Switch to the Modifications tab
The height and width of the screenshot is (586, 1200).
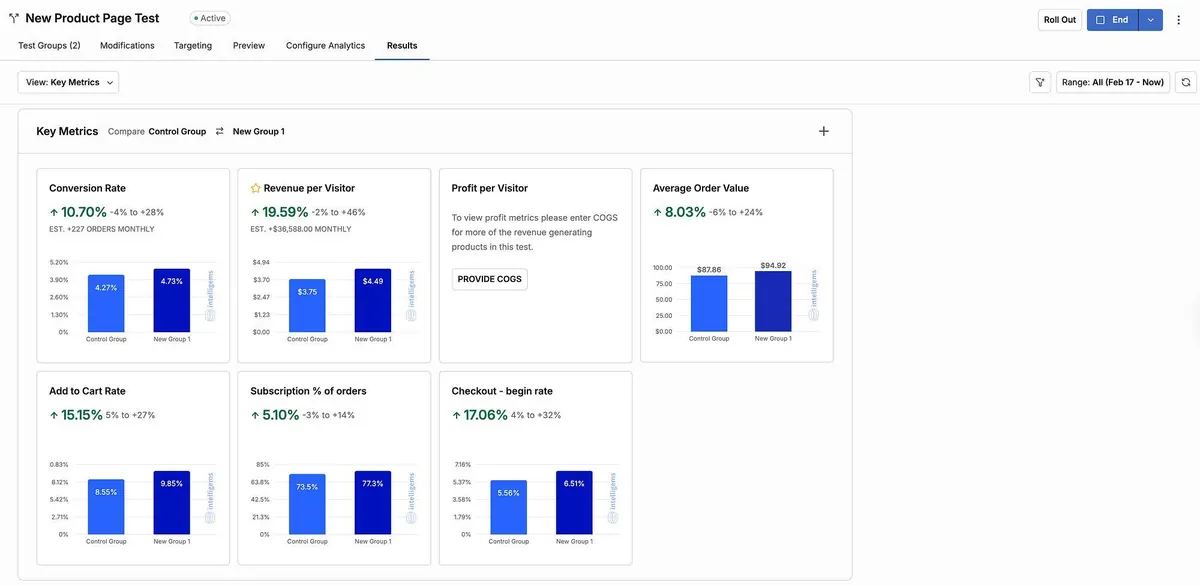pyautogui.click(x=127, y=46)
